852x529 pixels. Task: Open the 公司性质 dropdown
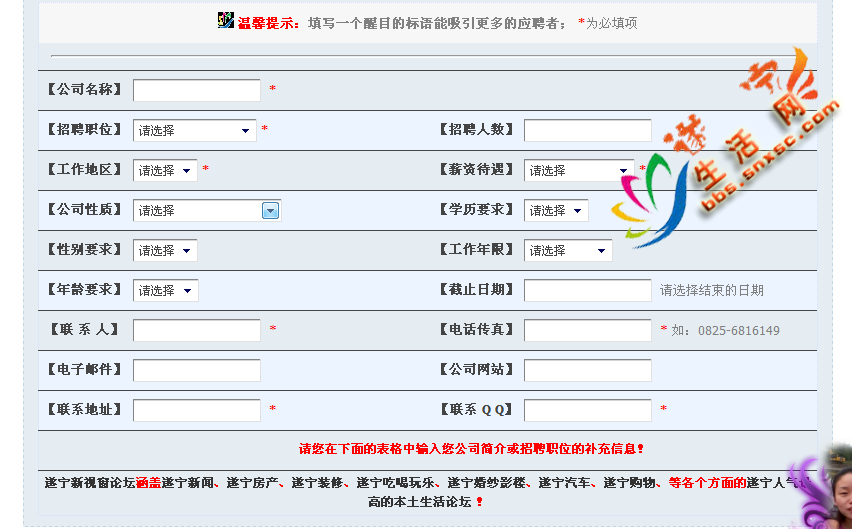[x=207, y=210]
